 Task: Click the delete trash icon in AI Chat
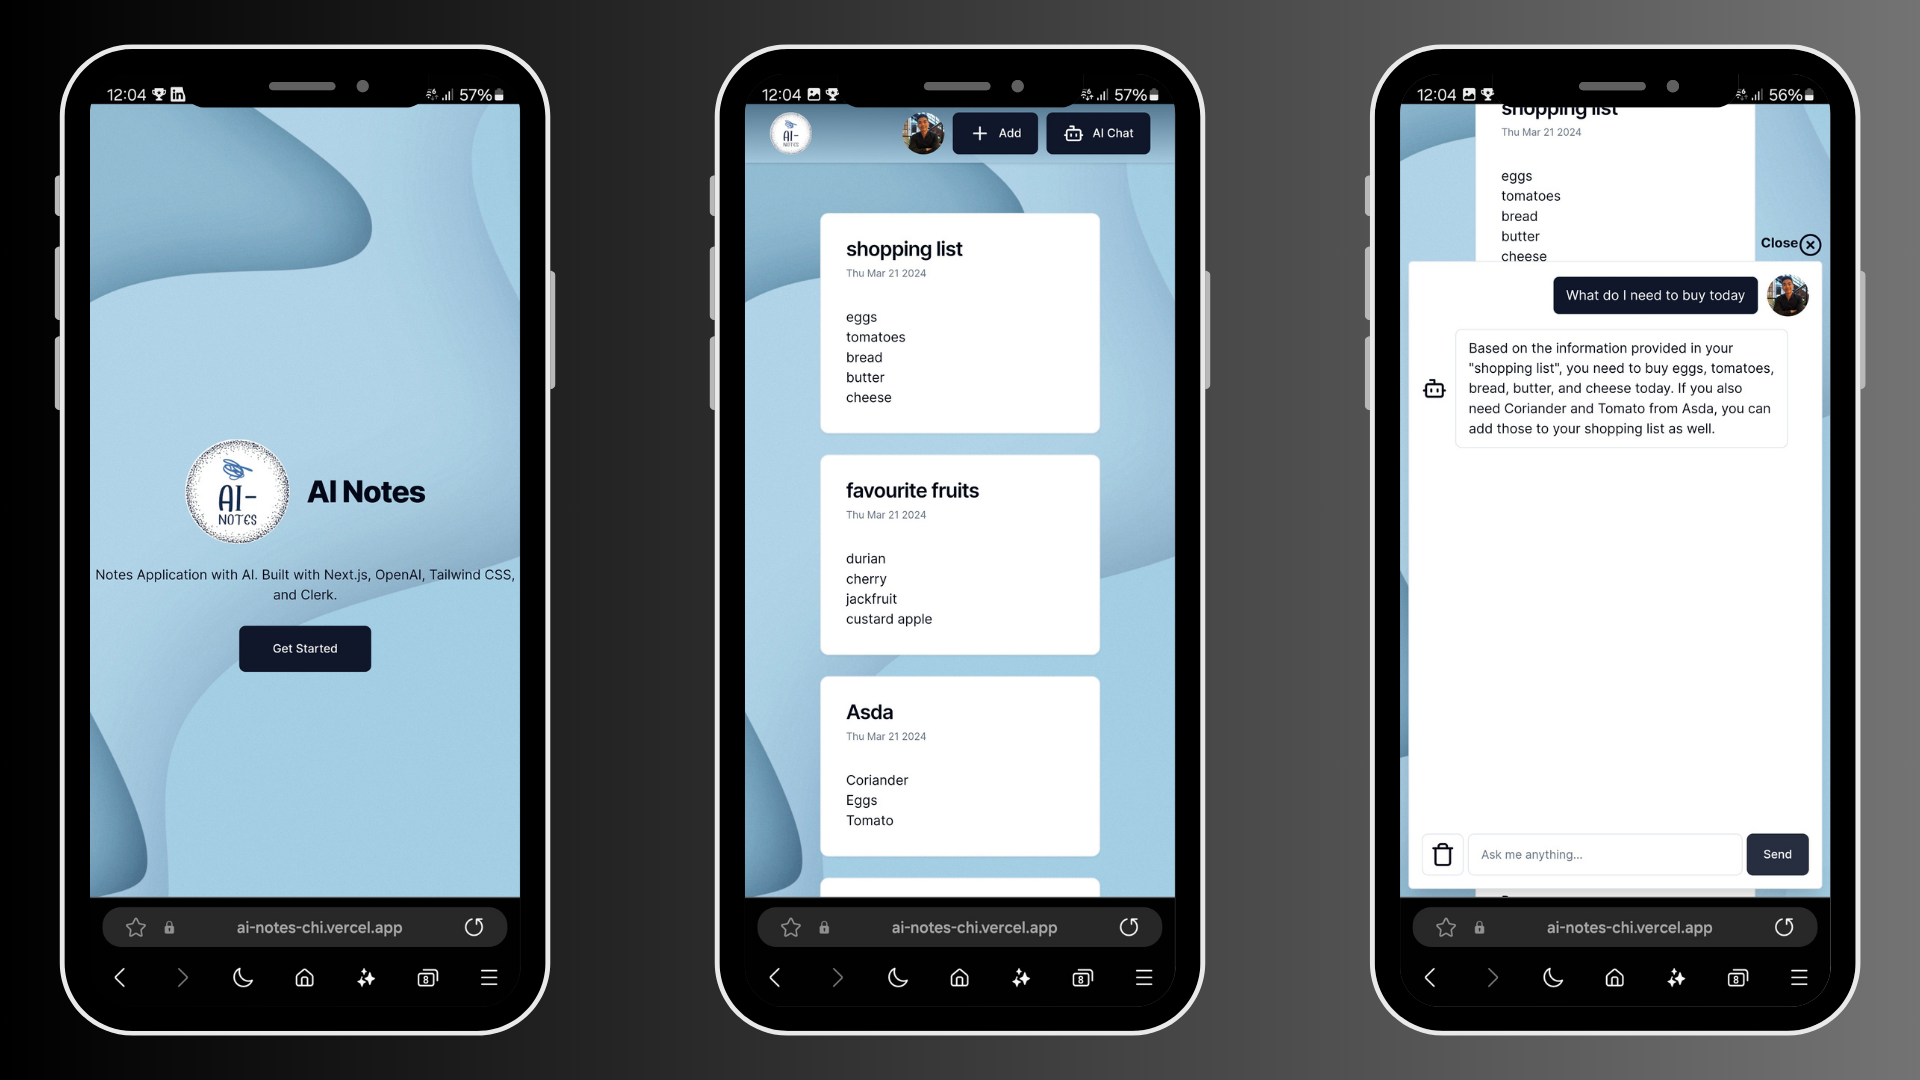pyautogui.click(x=1441, y=853)
